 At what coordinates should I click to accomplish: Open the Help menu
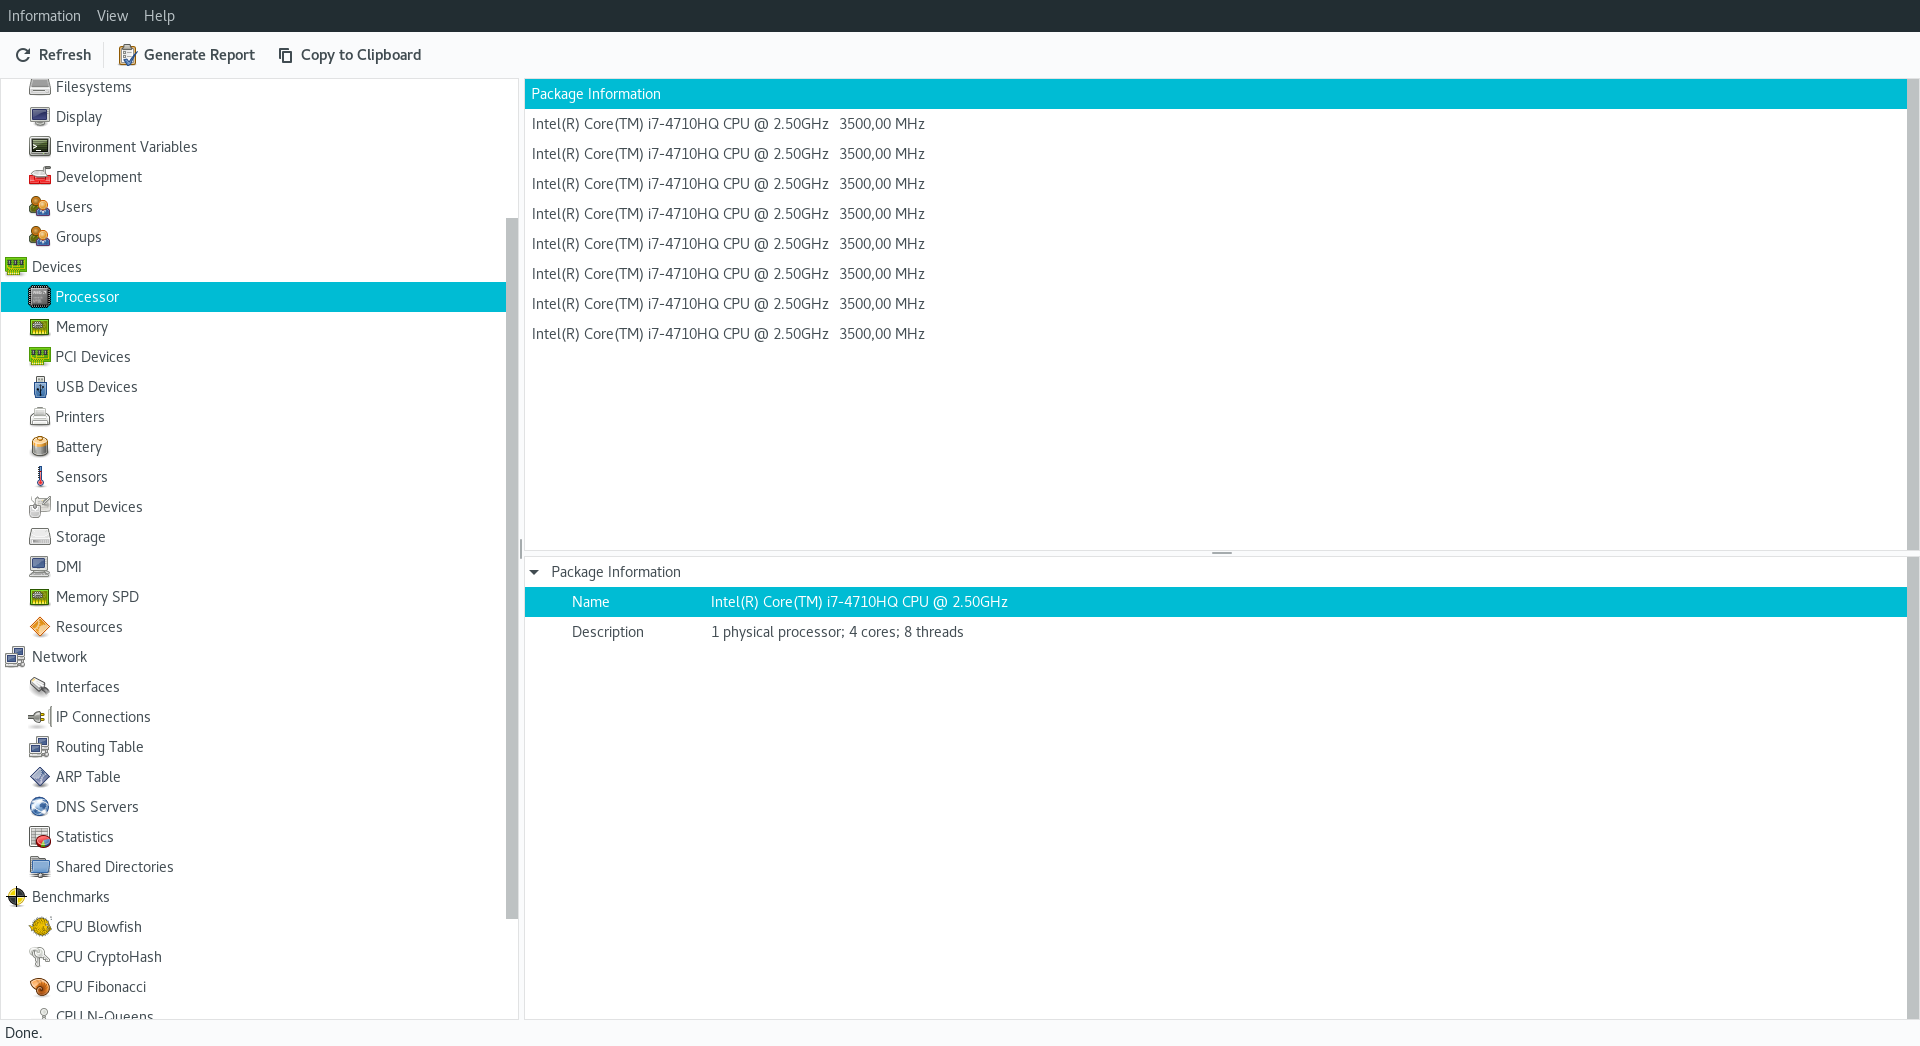coord(159,16)
